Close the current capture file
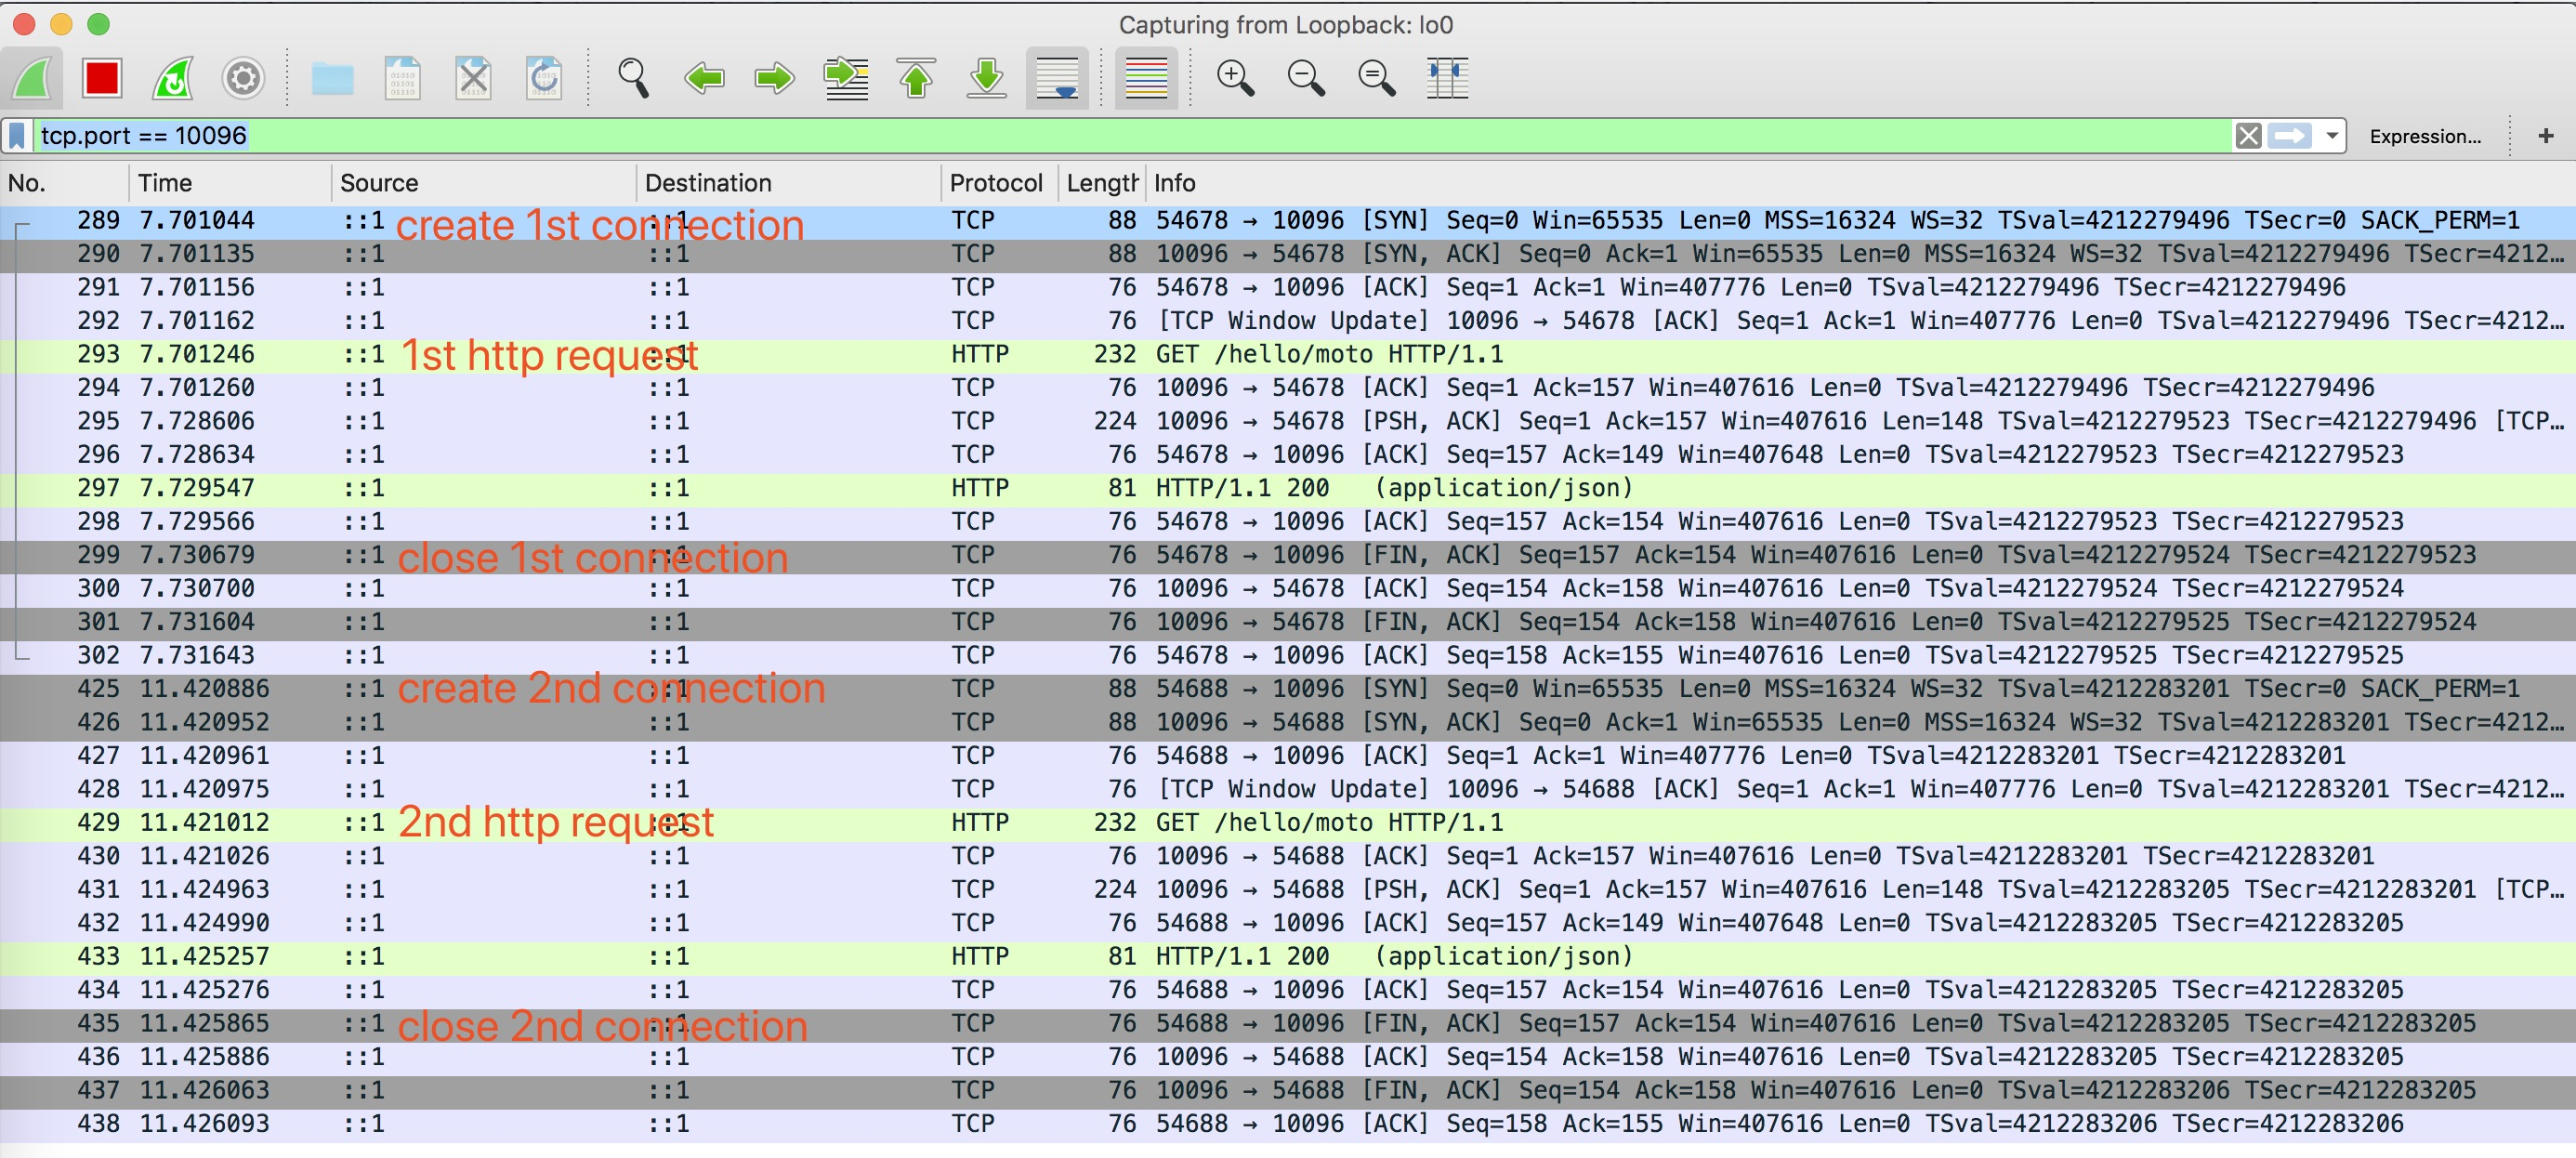2576x1158 pixels. point(473,78)
